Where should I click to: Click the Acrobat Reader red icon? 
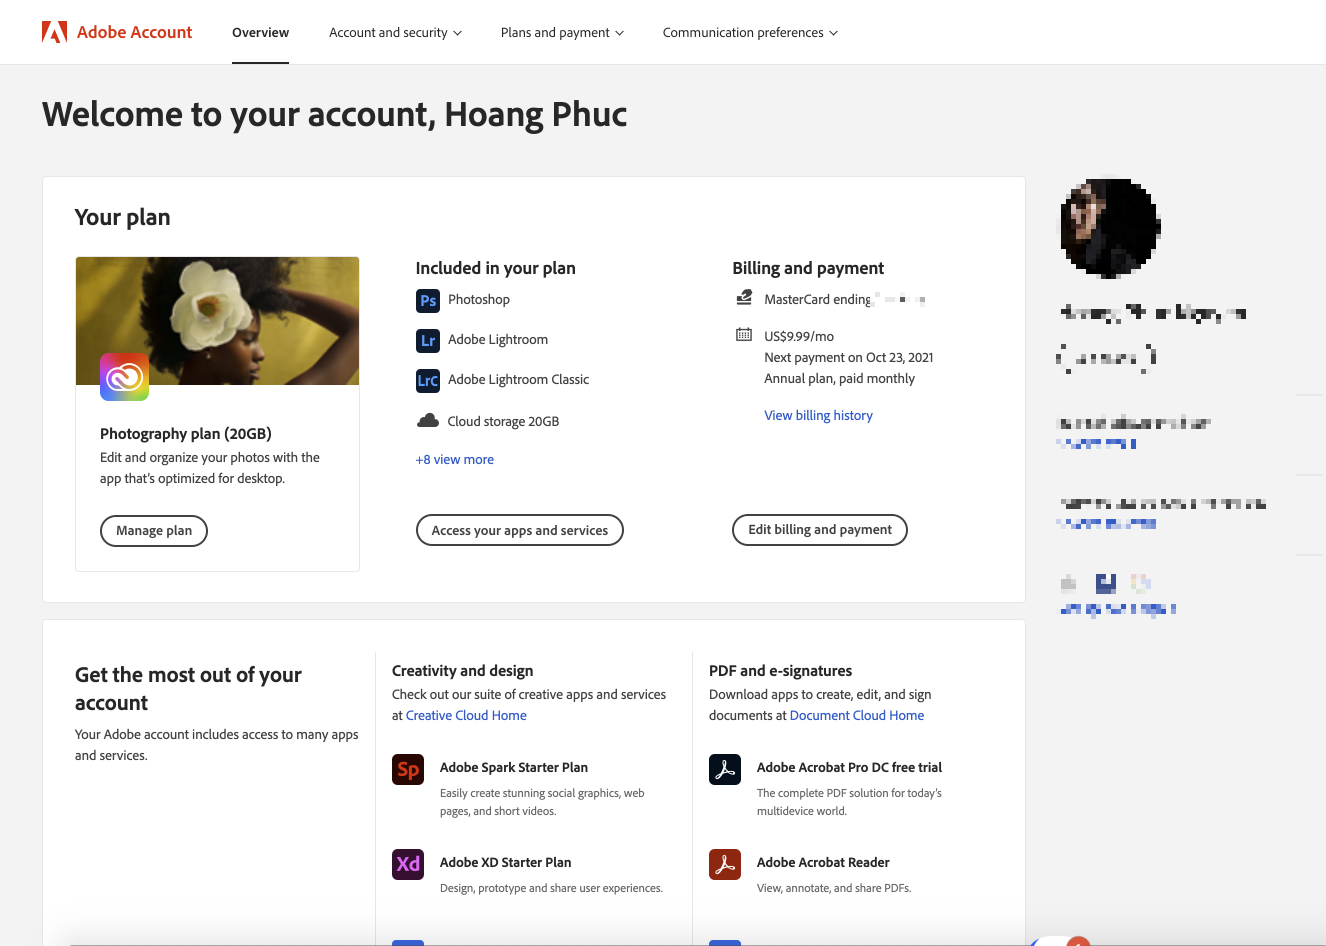click(x=725, y=864)
